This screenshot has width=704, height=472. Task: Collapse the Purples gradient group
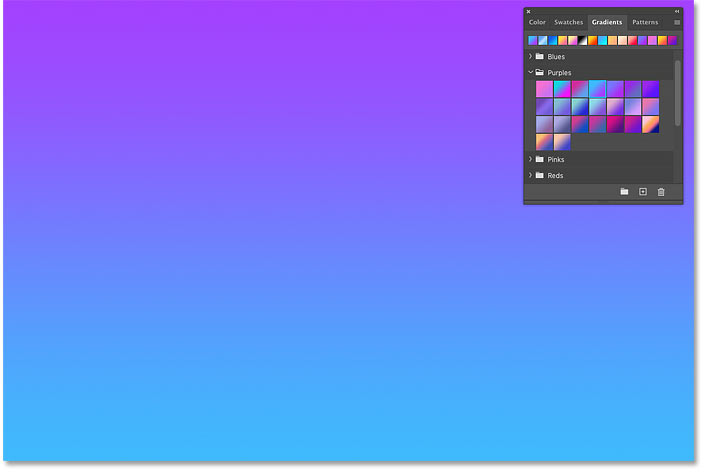(x=530, y=72)
